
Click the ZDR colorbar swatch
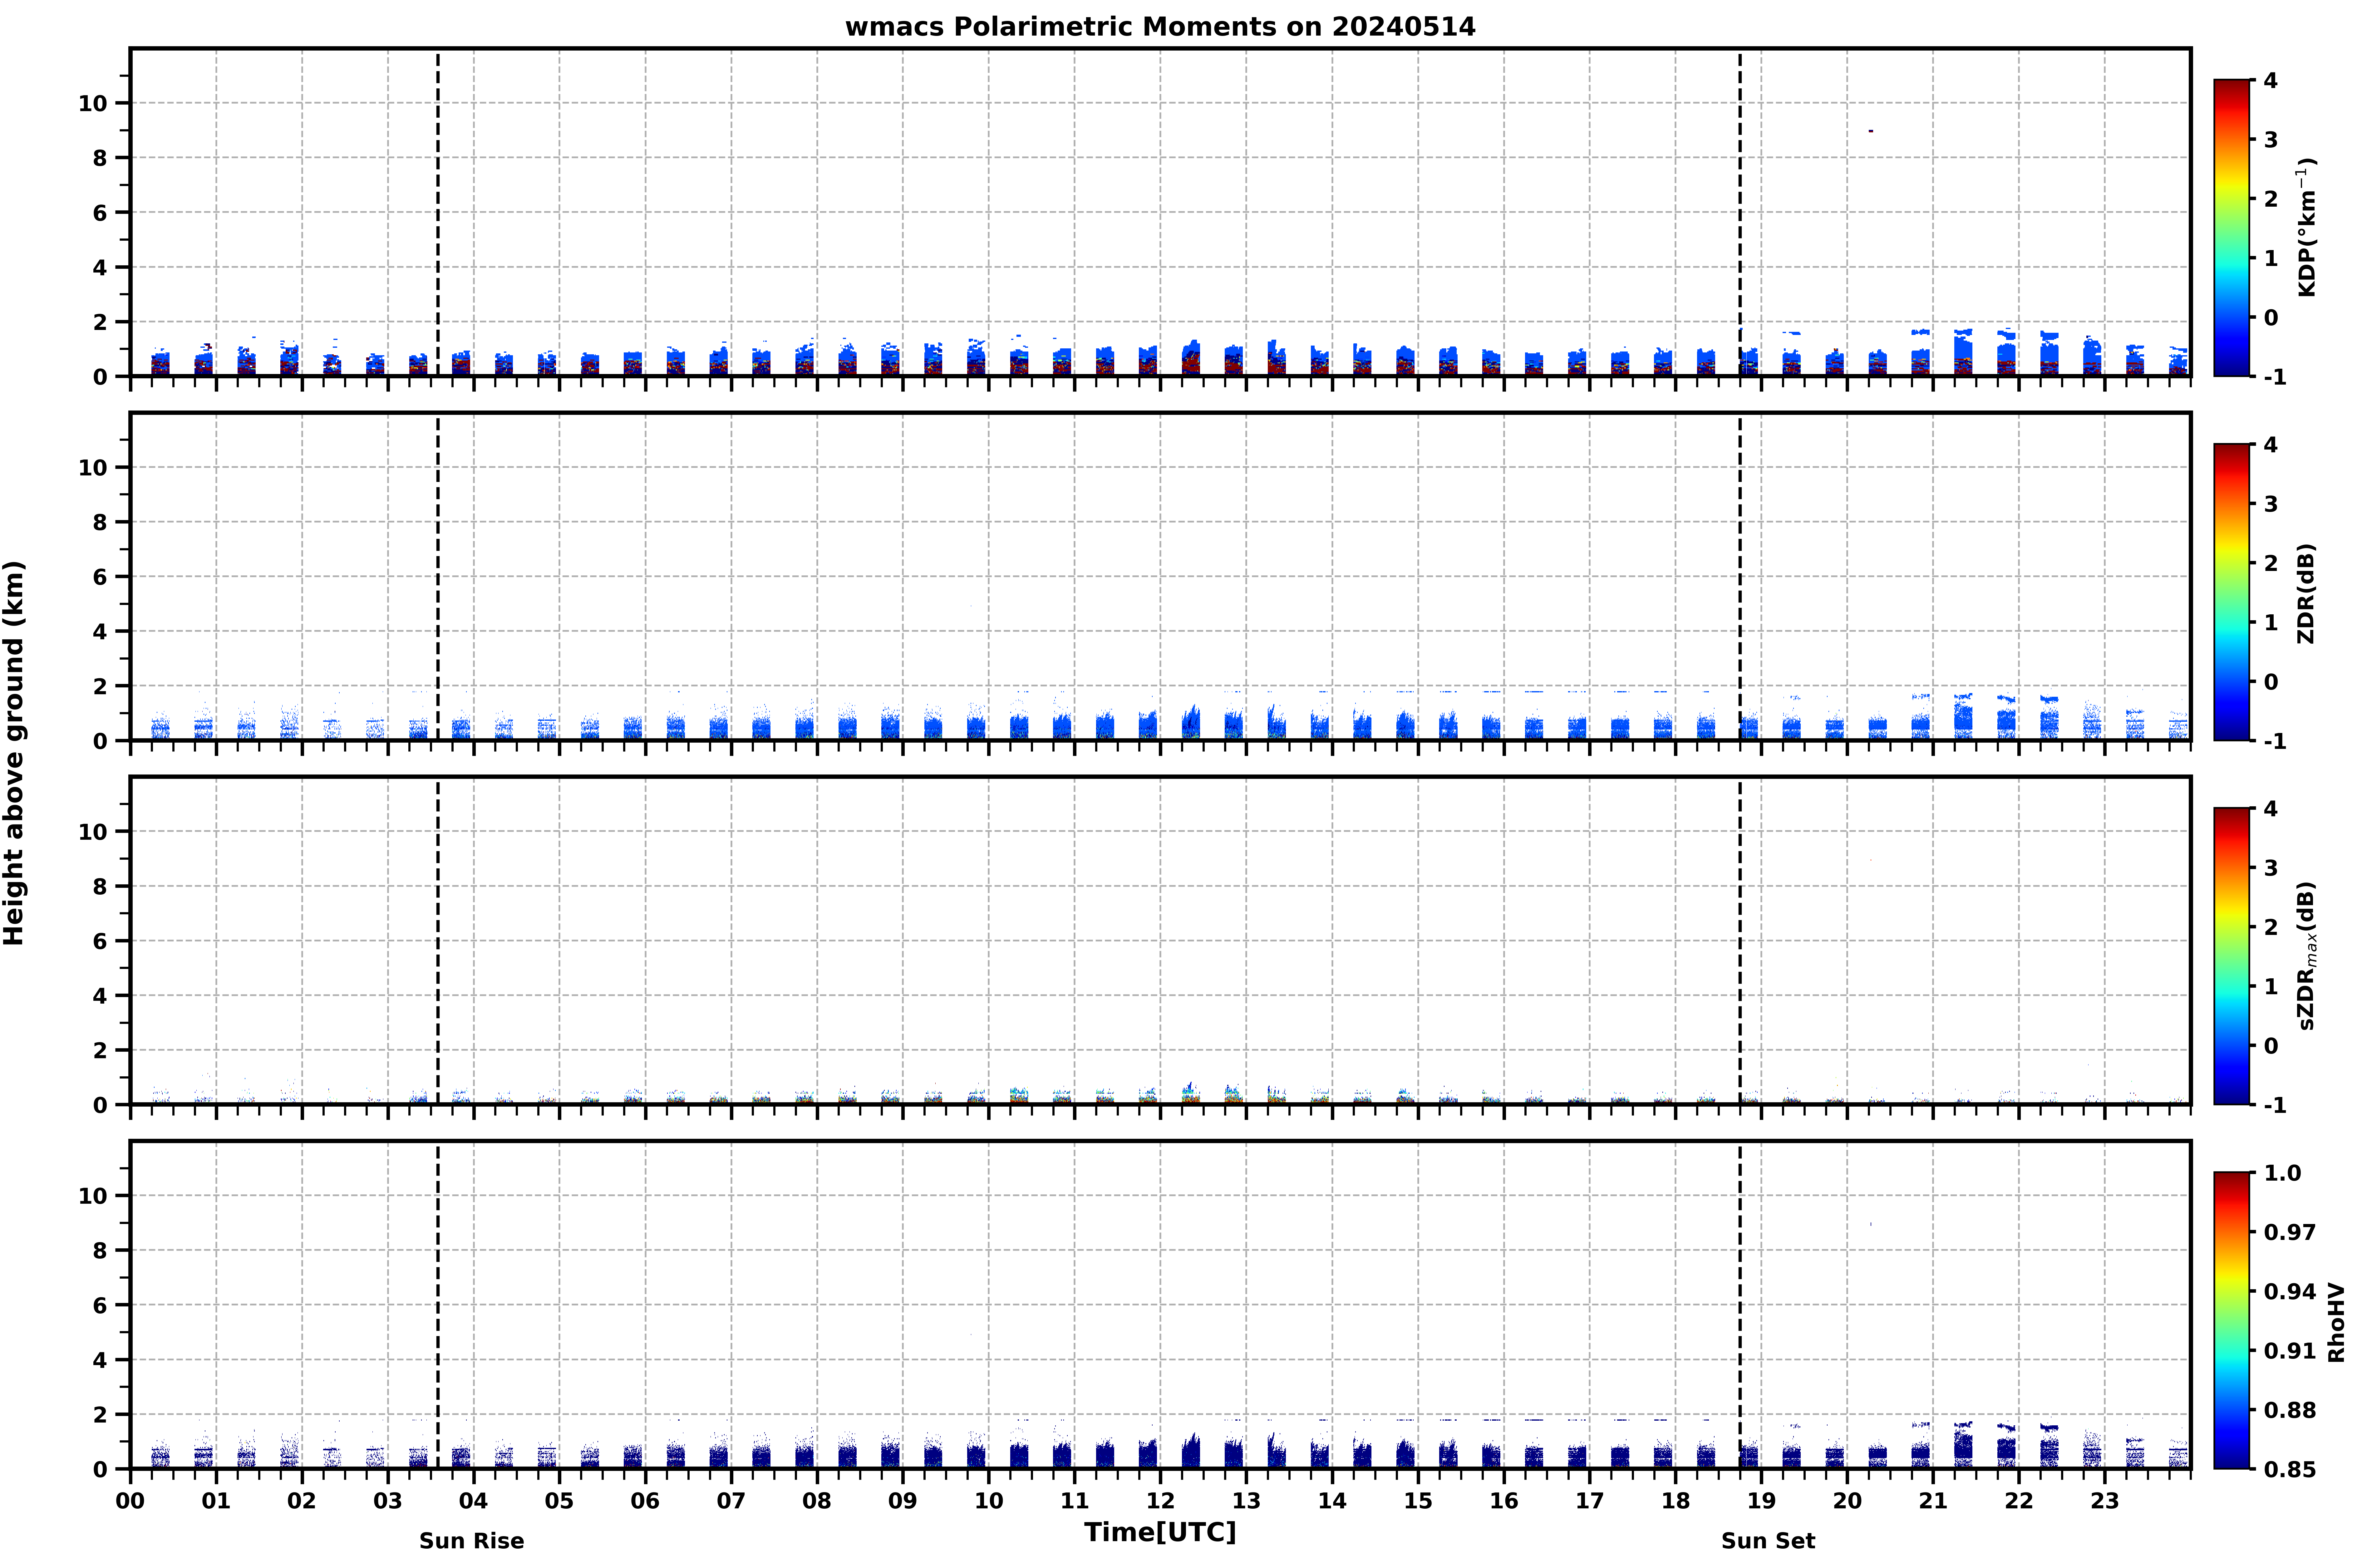[x=2231, y=592]
